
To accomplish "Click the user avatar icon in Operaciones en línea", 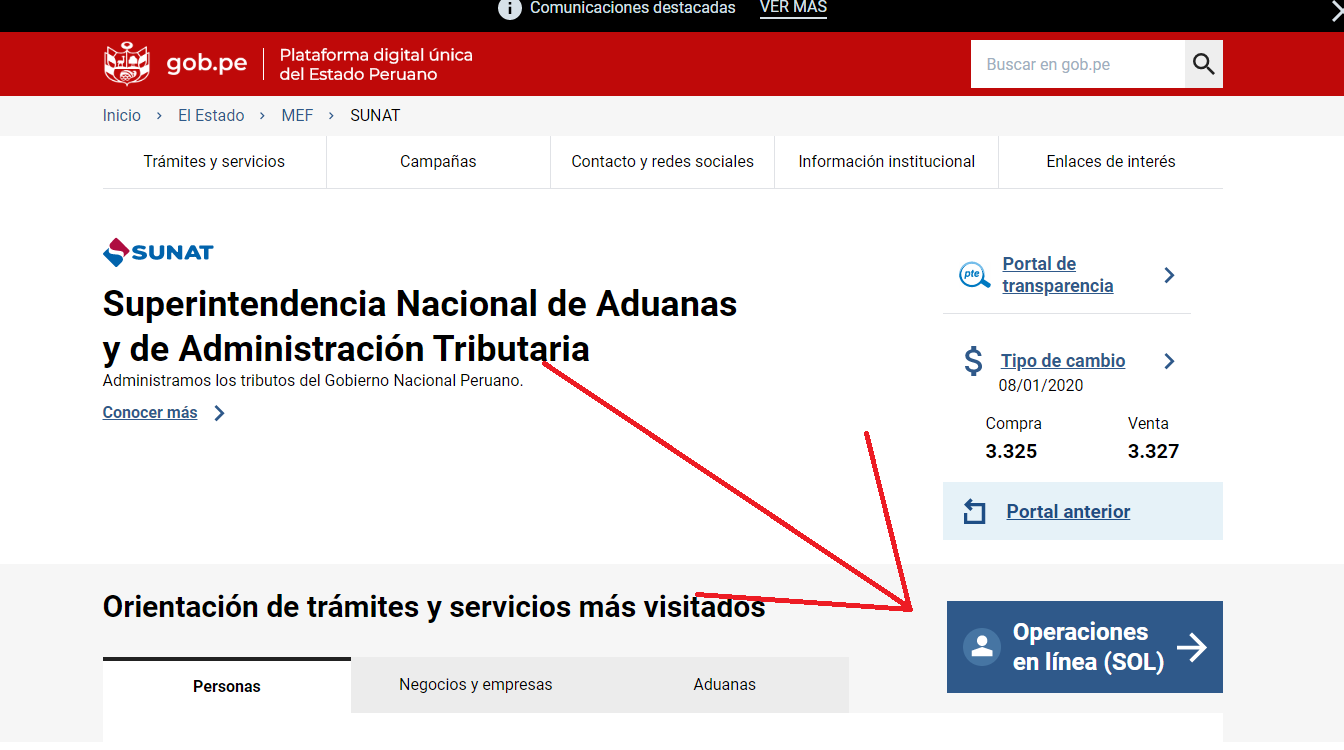I will (982, 646).
